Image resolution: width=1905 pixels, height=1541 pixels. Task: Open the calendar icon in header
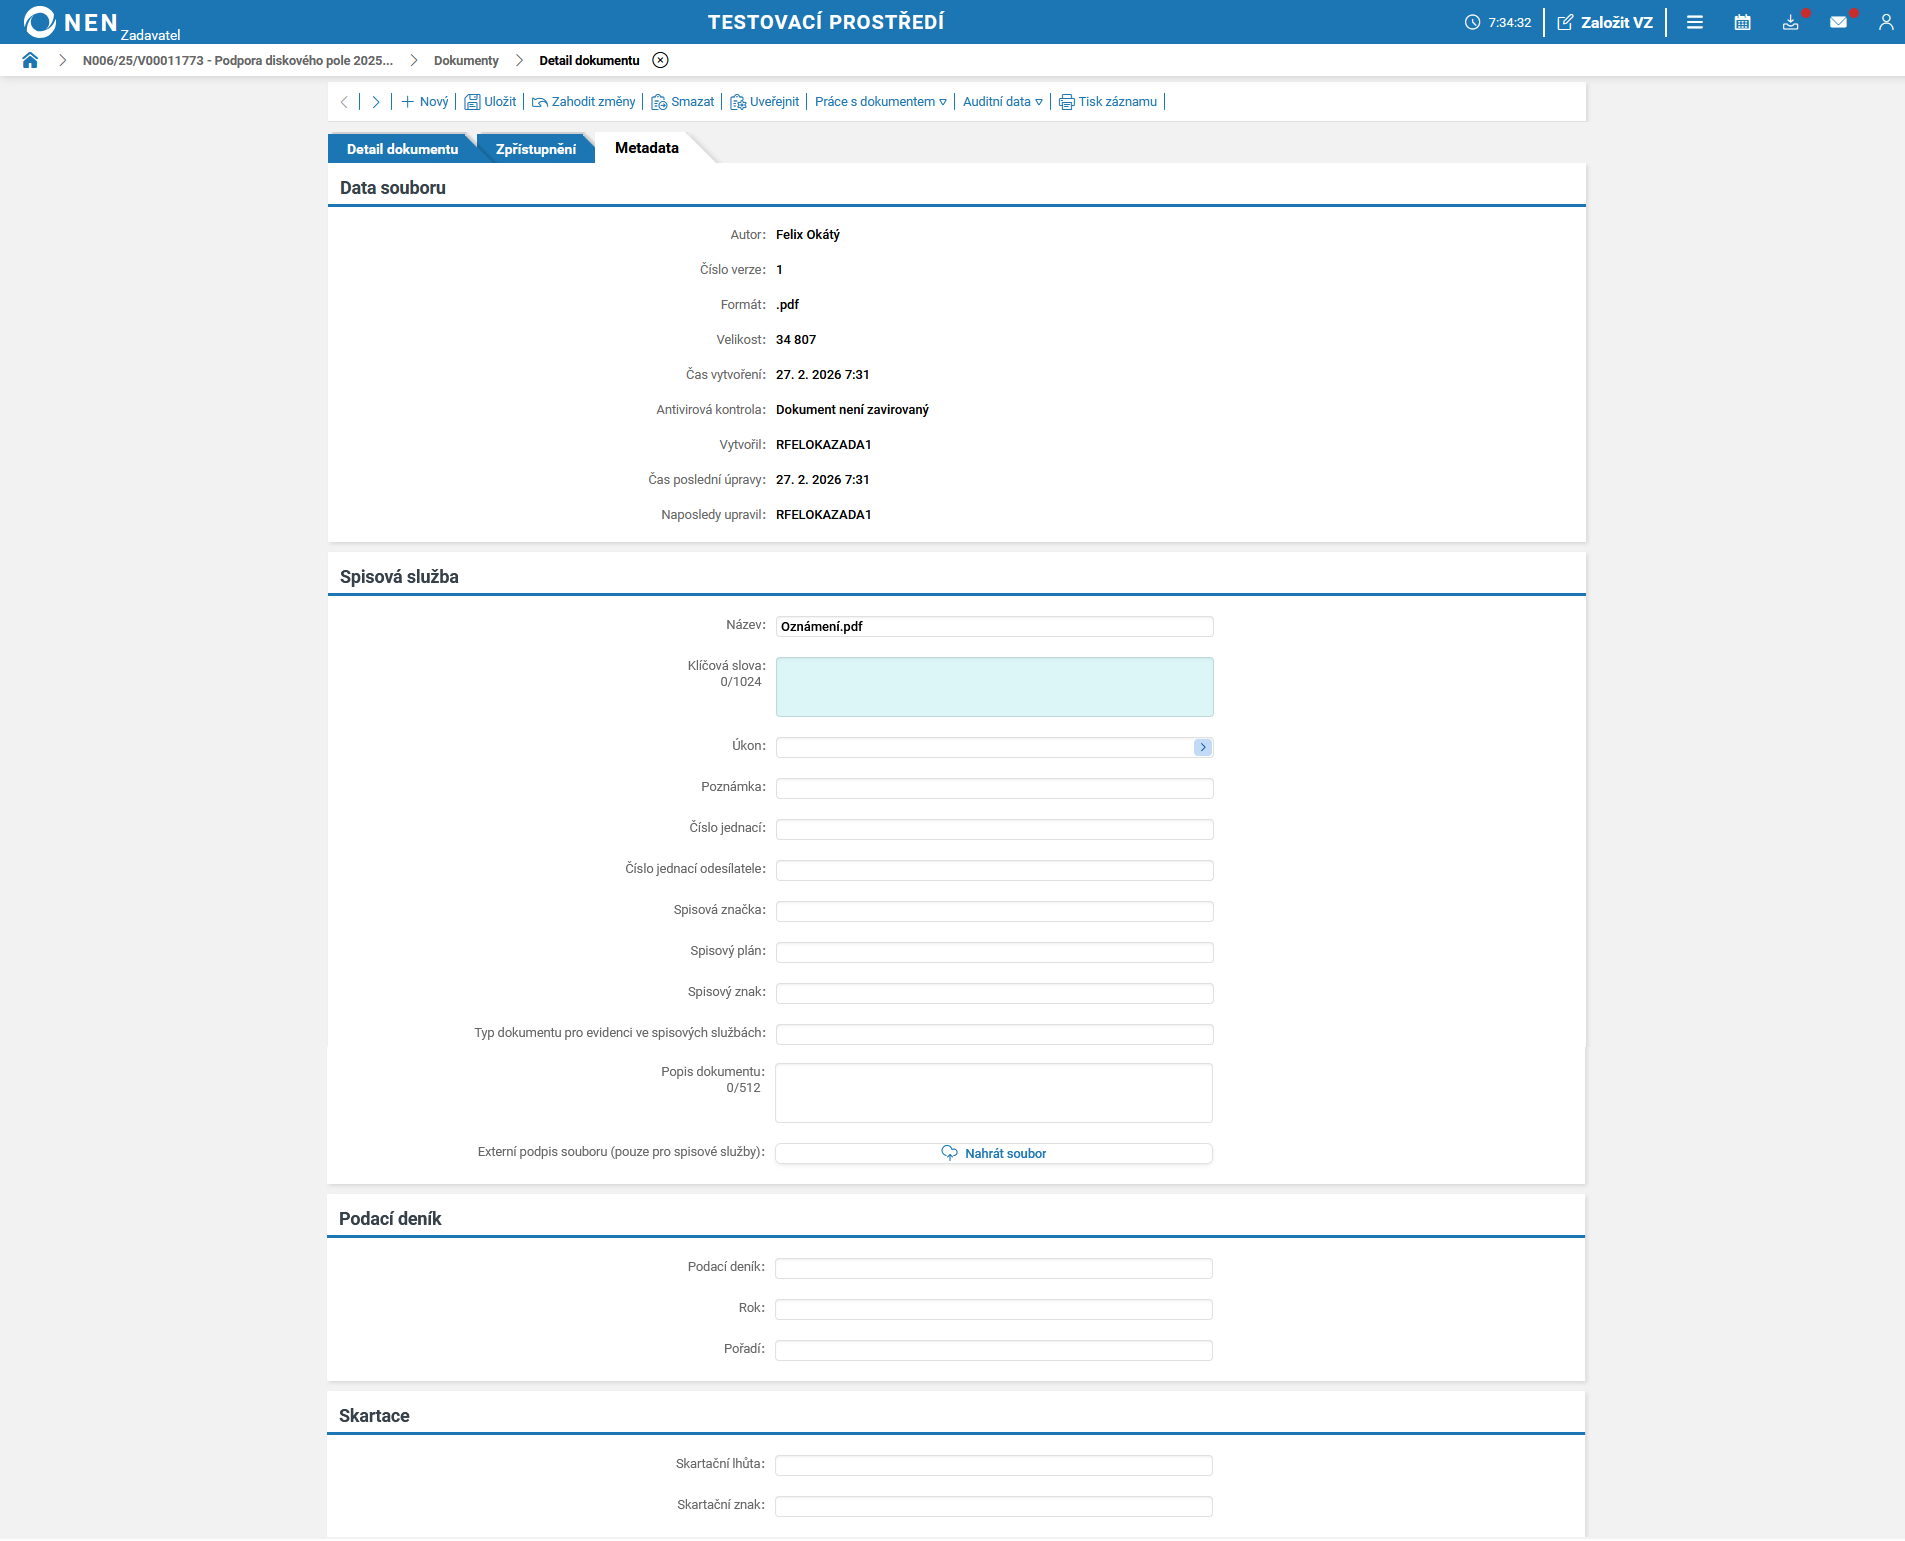tap(1742, 22)
